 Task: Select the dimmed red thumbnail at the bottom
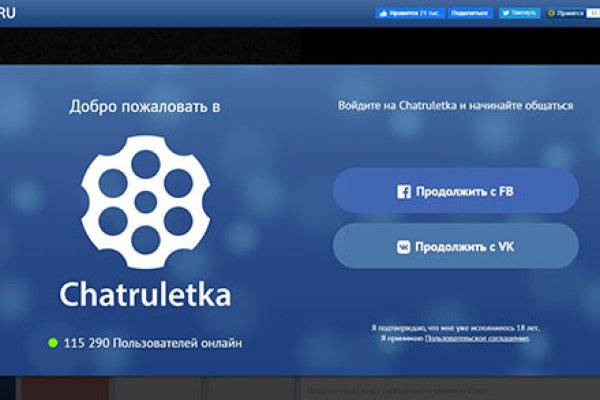click(65, 389)
